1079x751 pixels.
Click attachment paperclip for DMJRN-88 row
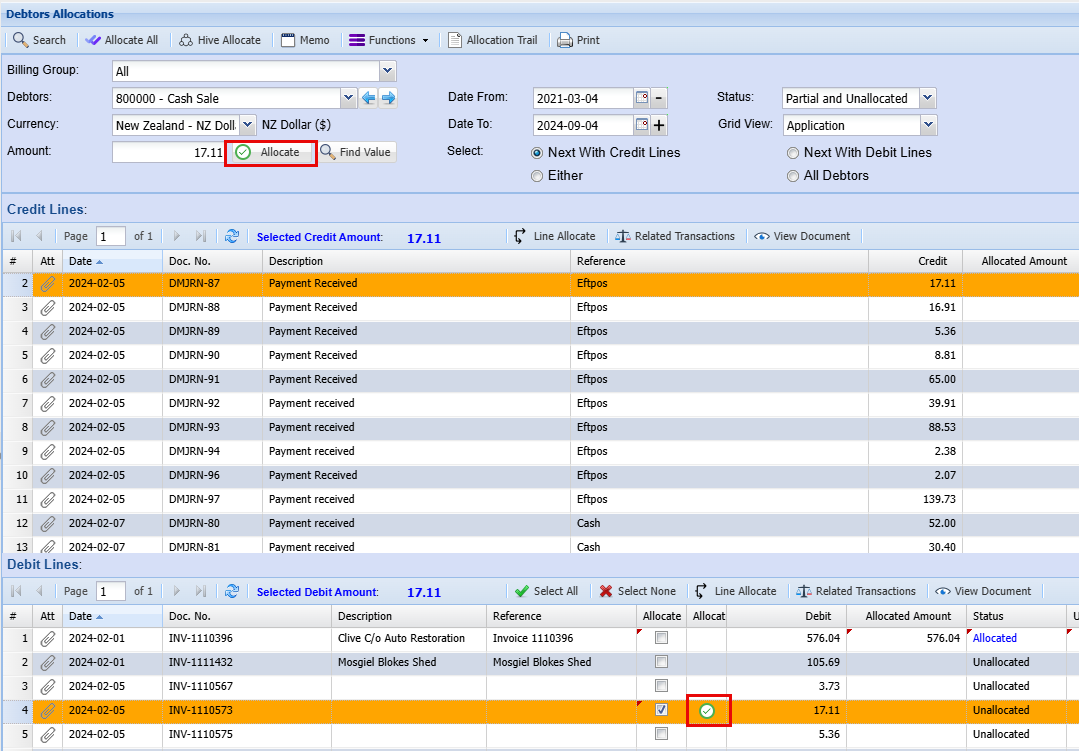(47, 308)
